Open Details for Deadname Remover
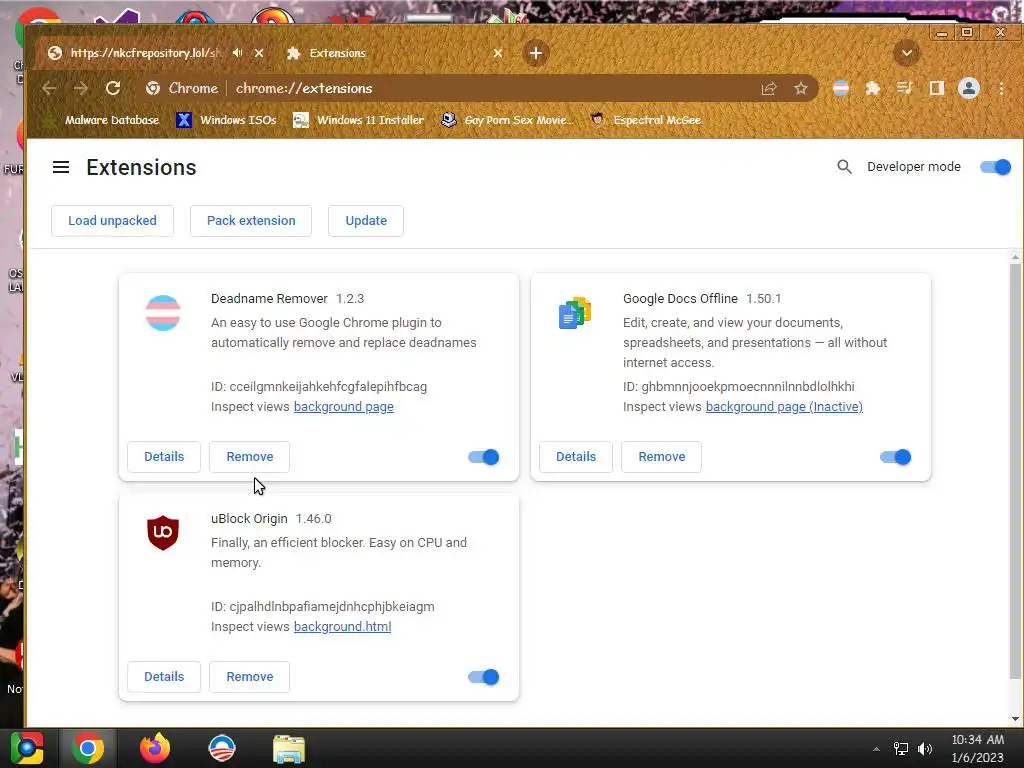Viewport: 1024px width, 768px height. (x=164, y=456)
